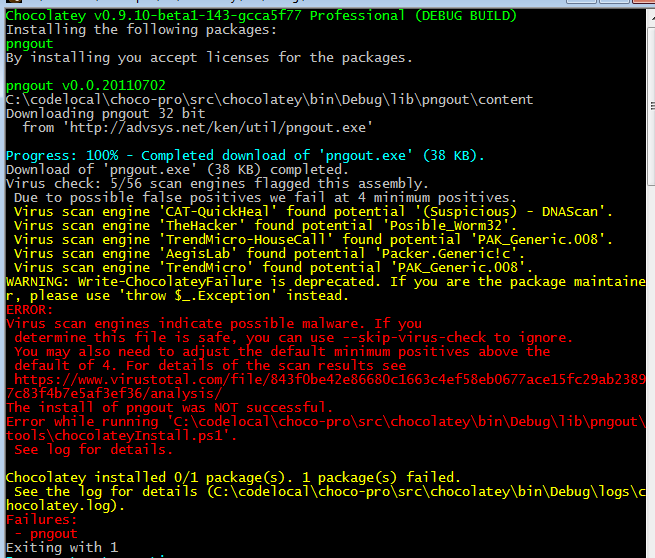The image size is (655, 558).
Task: Click 'Chocolatey installed 0/1 package(s)' summary line
Action: pos(233,478)
